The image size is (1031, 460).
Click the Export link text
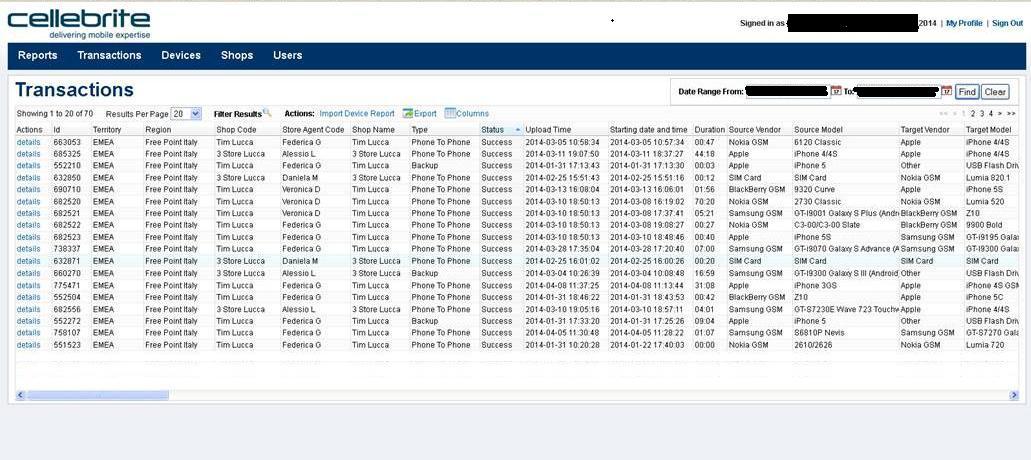click(425, 114)
